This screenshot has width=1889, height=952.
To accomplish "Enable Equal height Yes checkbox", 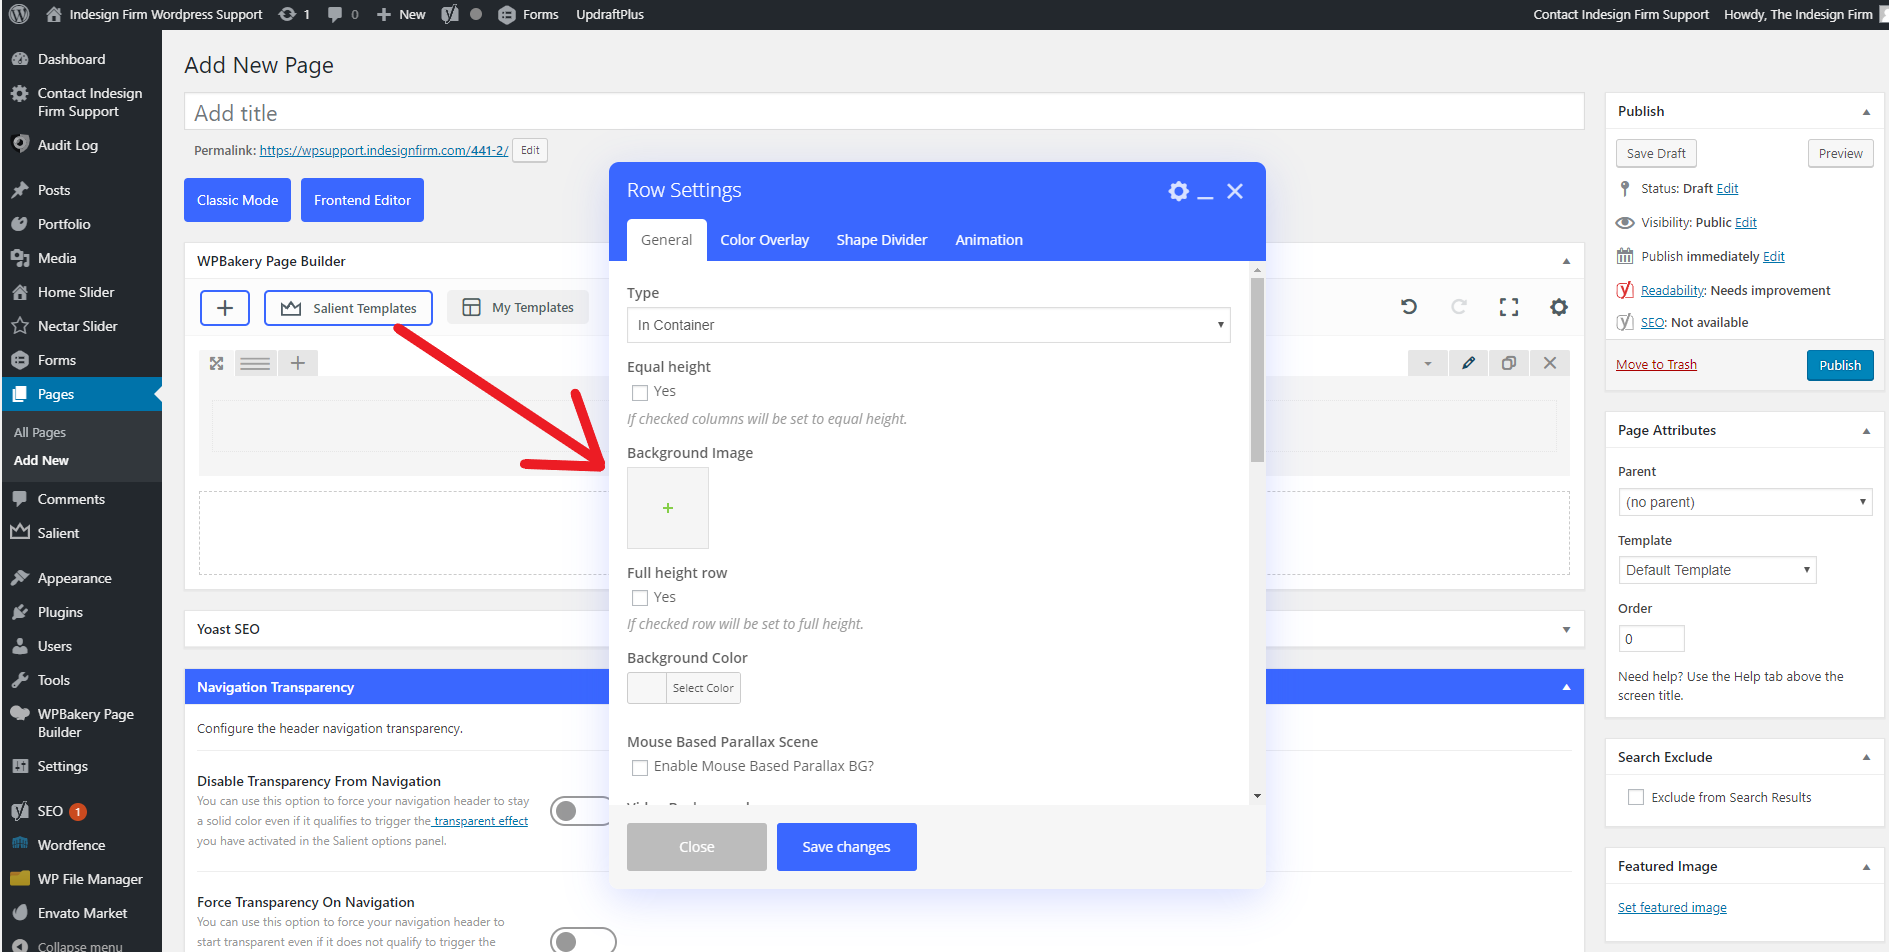I will tap(640, 392).
